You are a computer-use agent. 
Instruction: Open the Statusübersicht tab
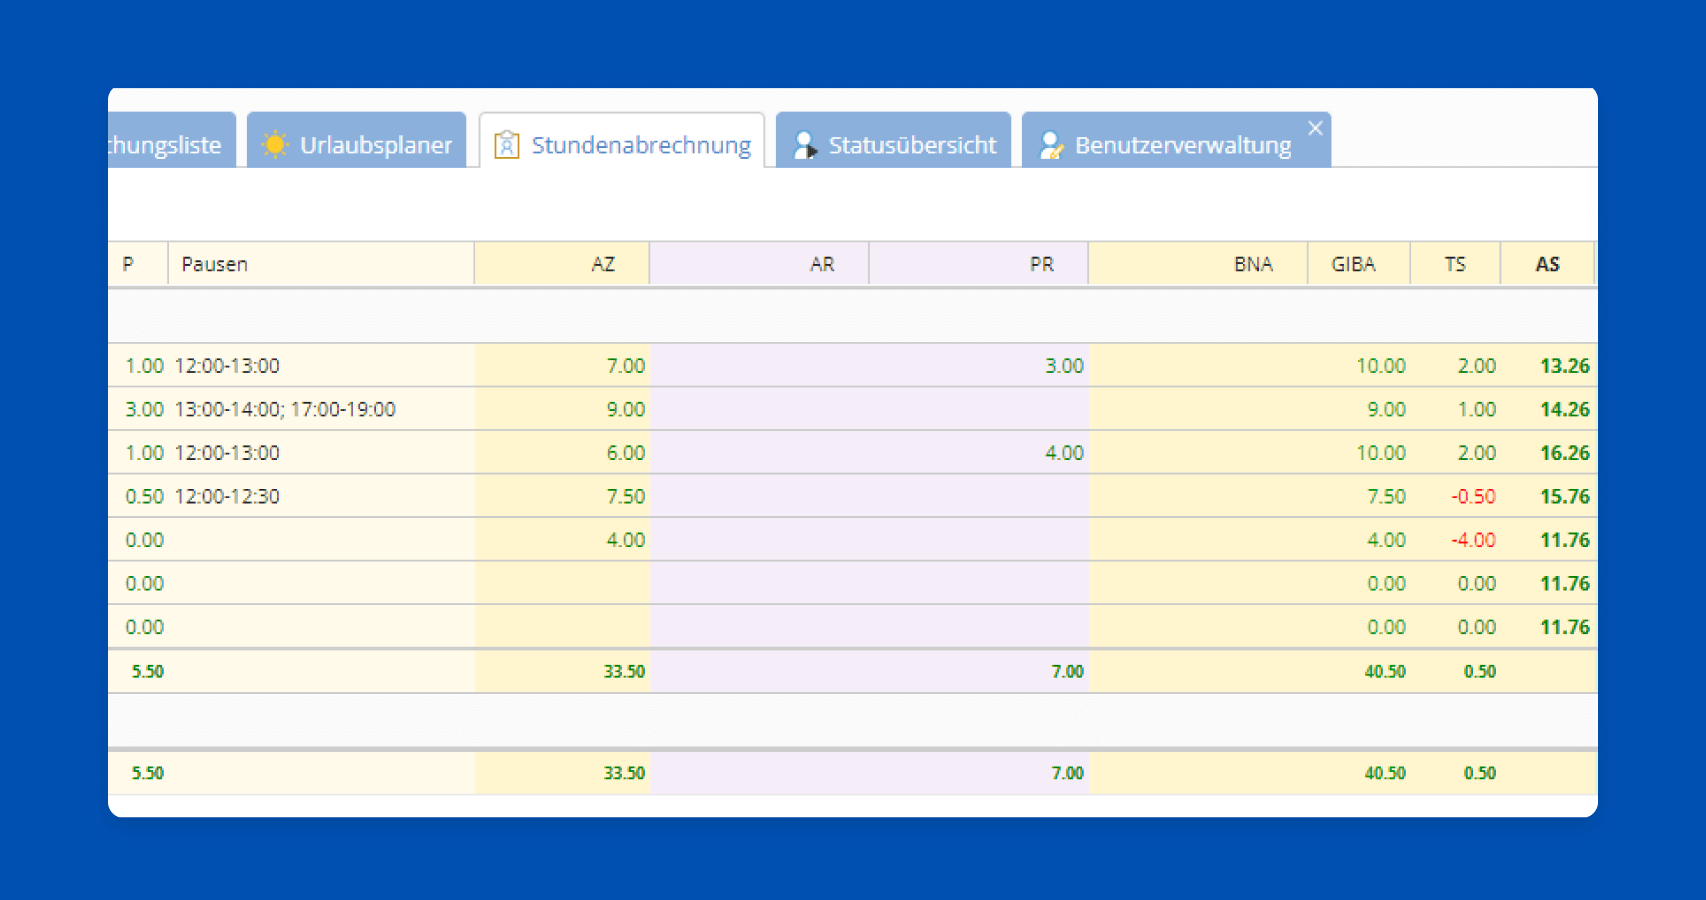click(x=911, y=145)
